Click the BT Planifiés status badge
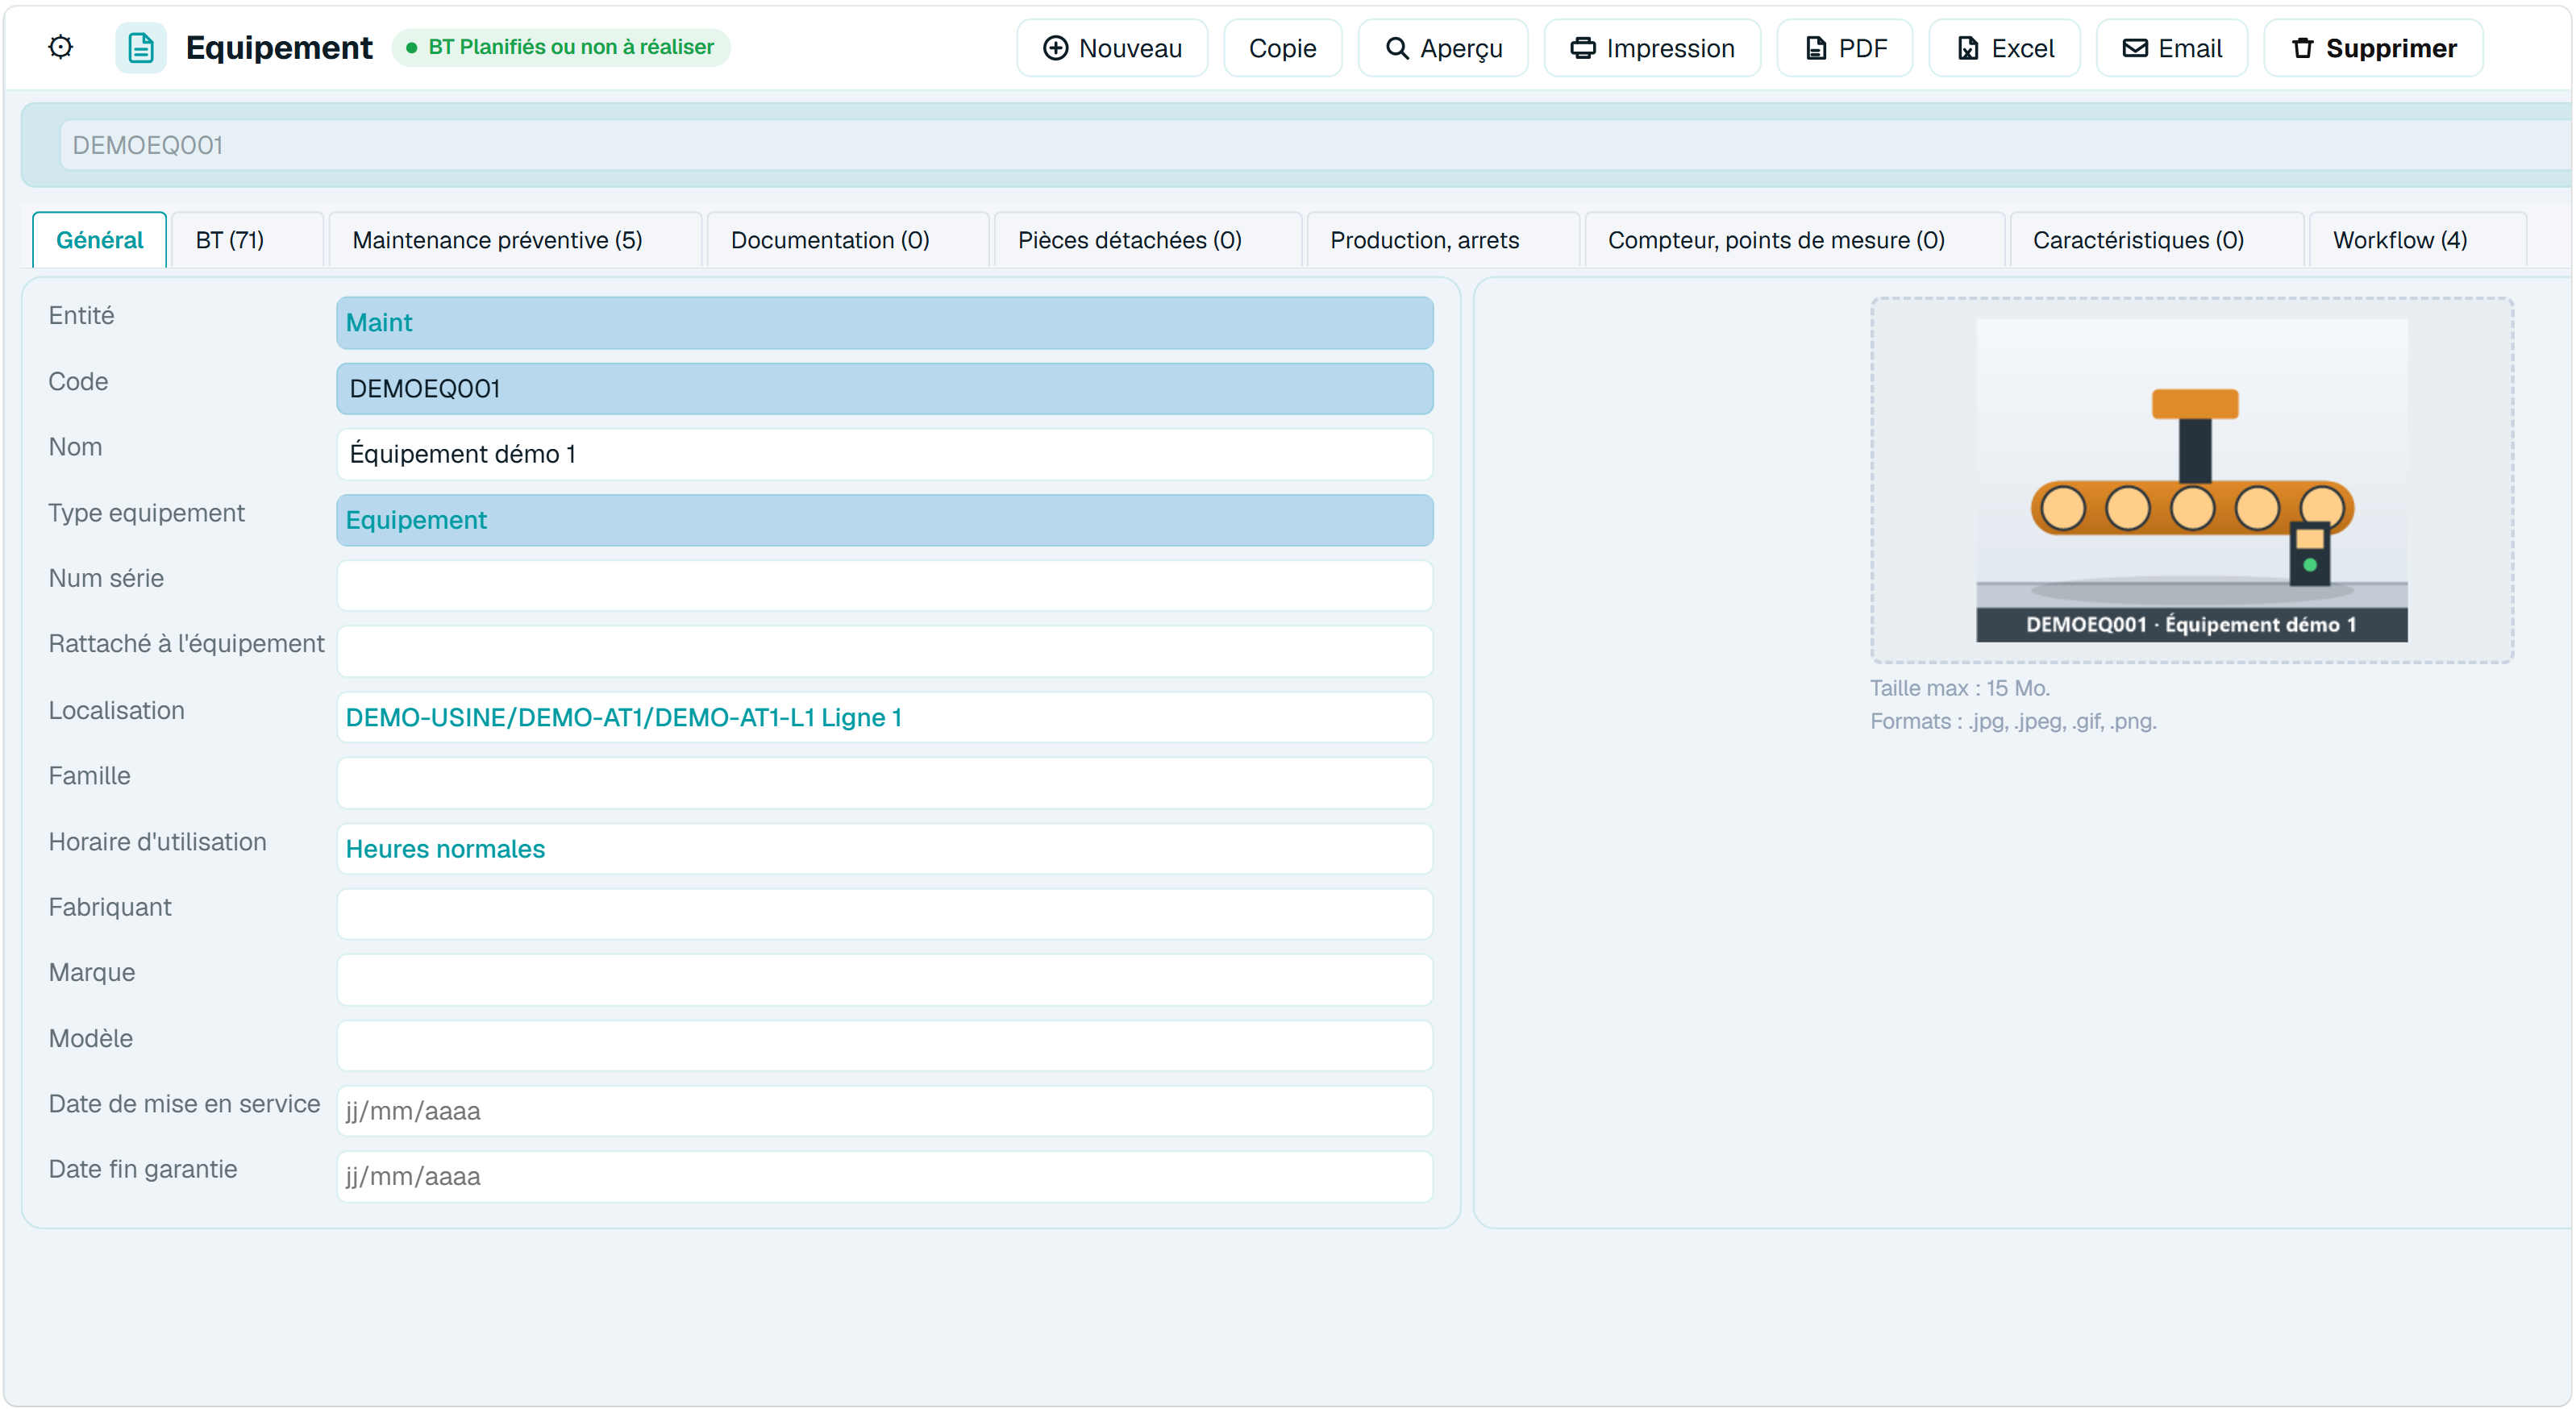 561,47
